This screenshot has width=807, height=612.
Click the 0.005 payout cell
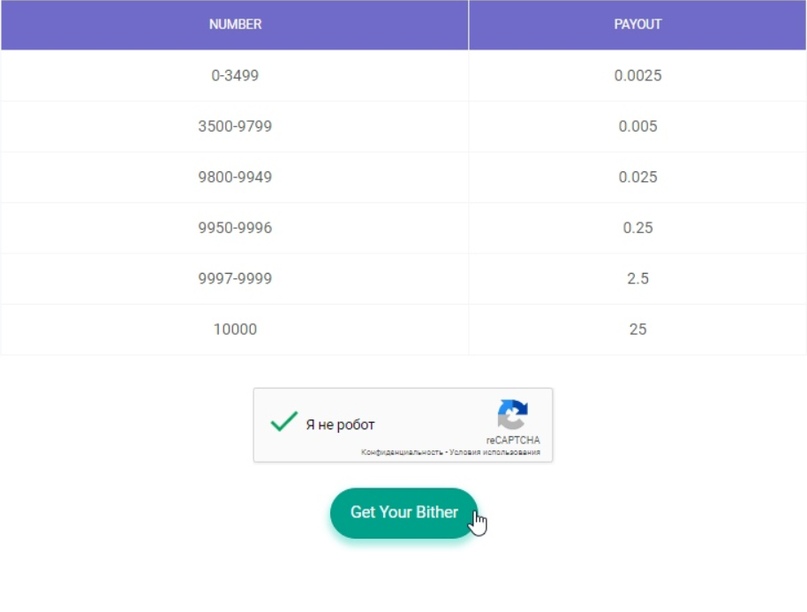click(637, 126)
